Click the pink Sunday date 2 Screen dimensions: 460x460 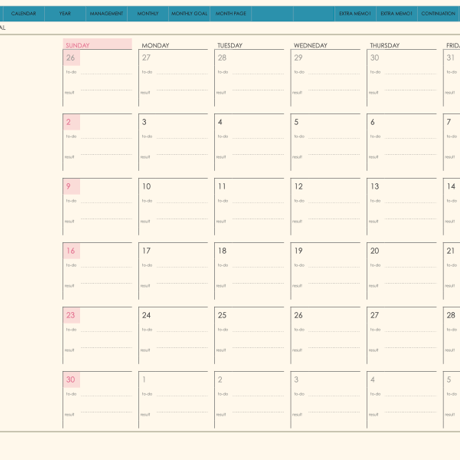tap(68, 122)
